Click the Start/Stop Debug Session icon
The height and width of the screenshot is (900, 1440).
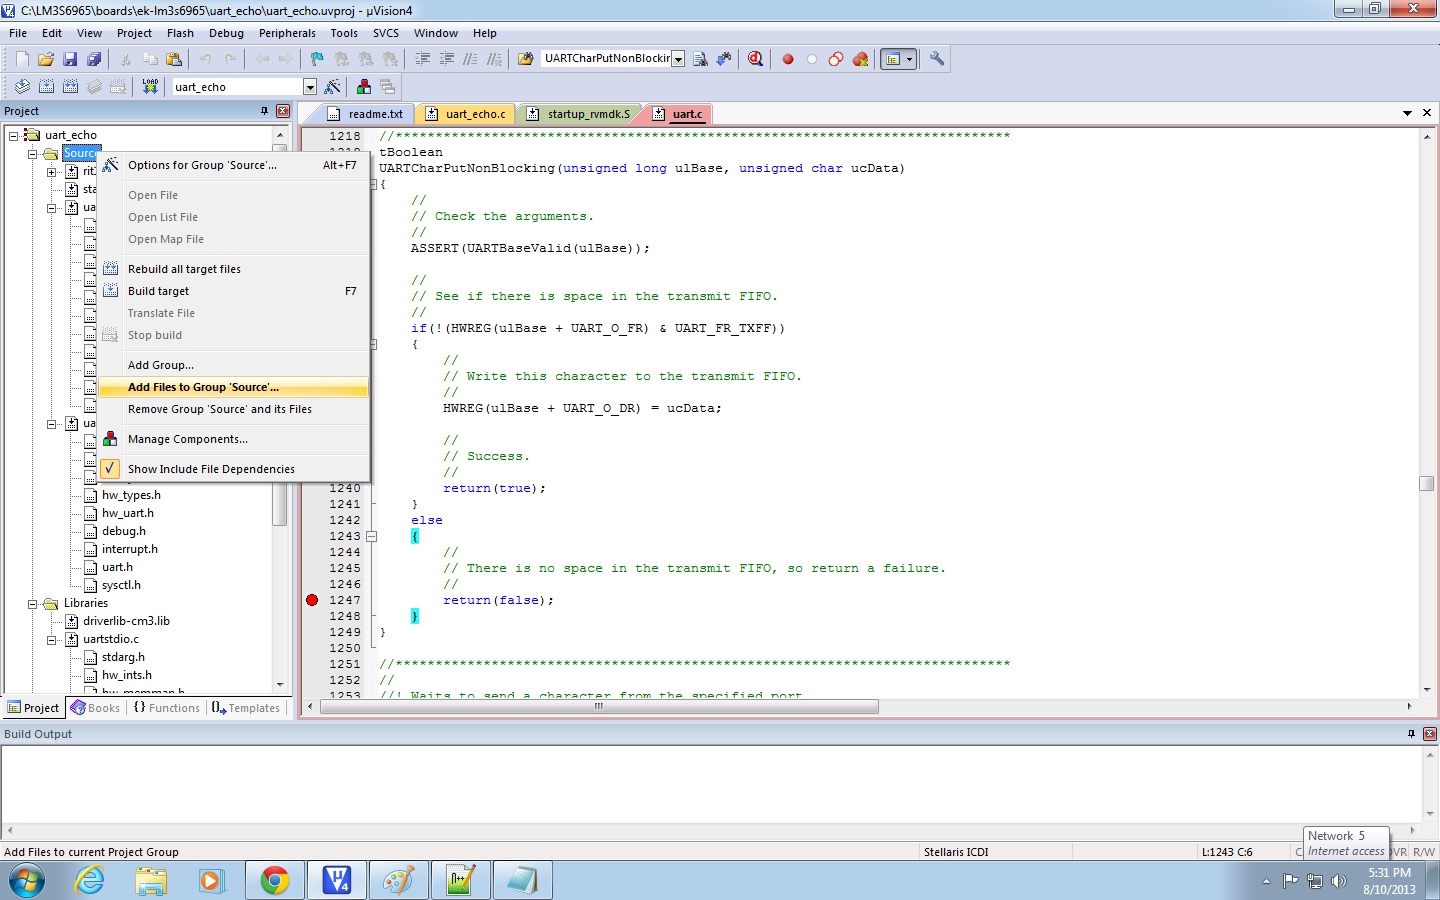755,59
